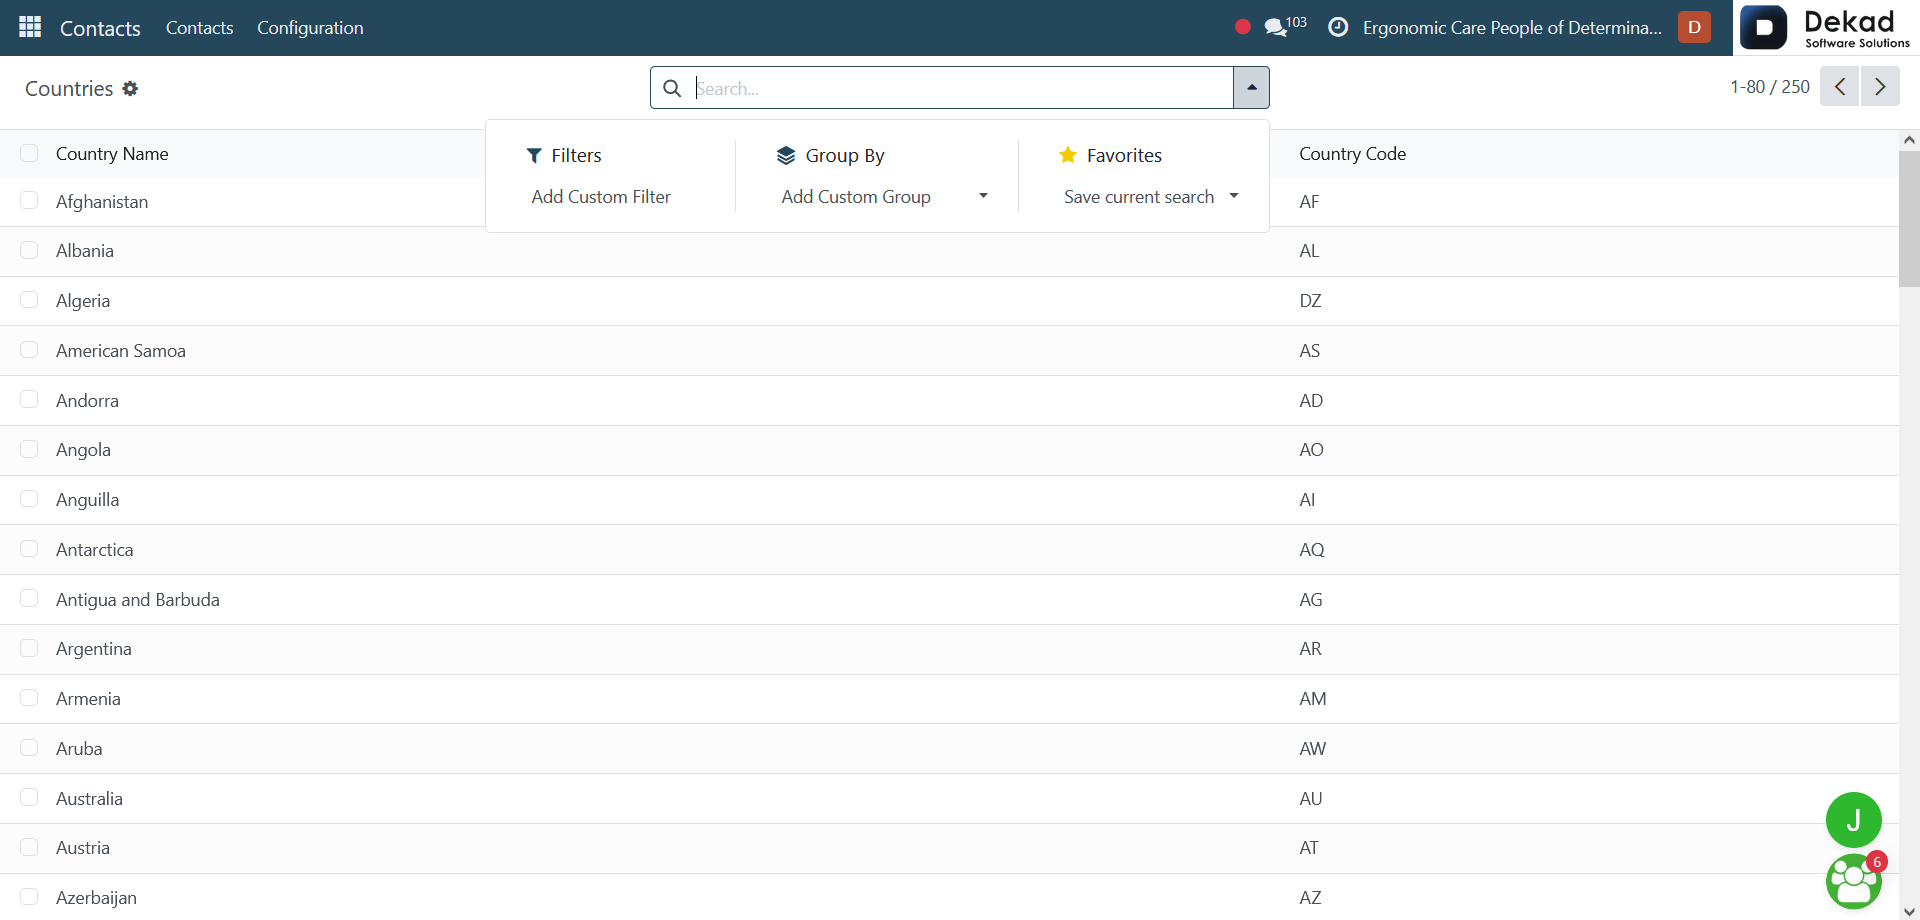
Task: Click the AZ country code cell
Action: pos(1310,898)
